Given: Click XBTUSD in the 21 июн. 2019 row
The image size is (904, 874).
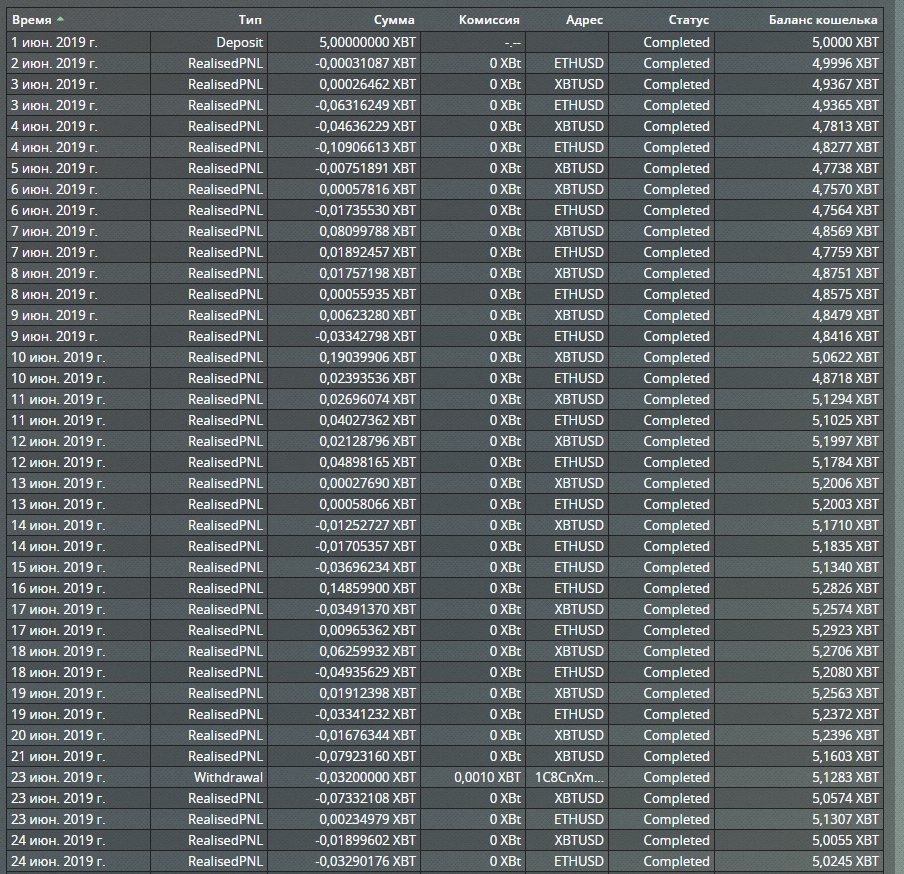Looking at the screenshot, I should pyautogui.click(x=579, y=756).
